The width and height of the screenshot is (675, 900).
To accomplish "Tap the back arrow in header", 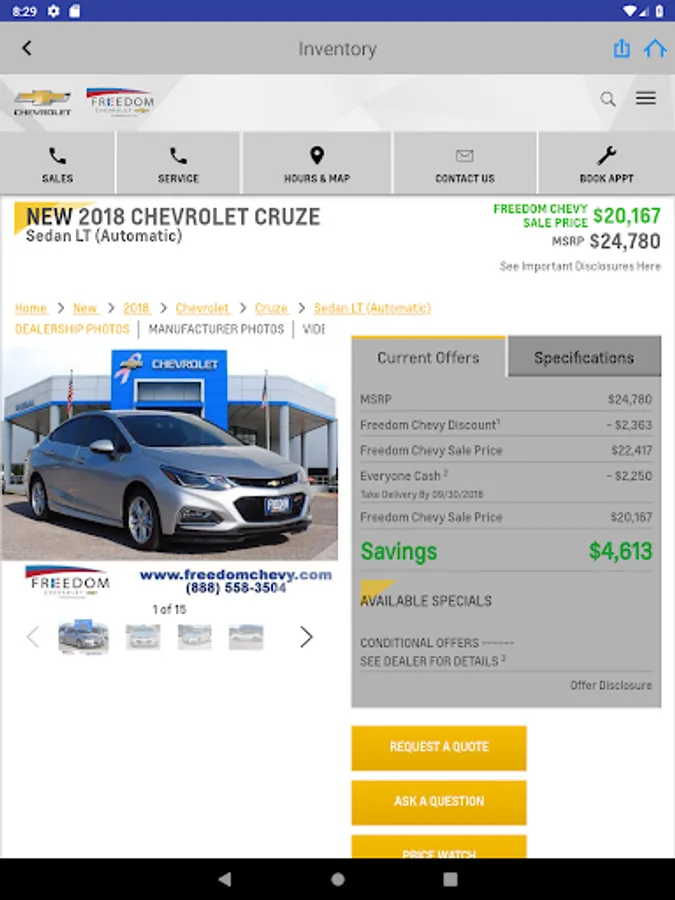I will coord(26,48).
